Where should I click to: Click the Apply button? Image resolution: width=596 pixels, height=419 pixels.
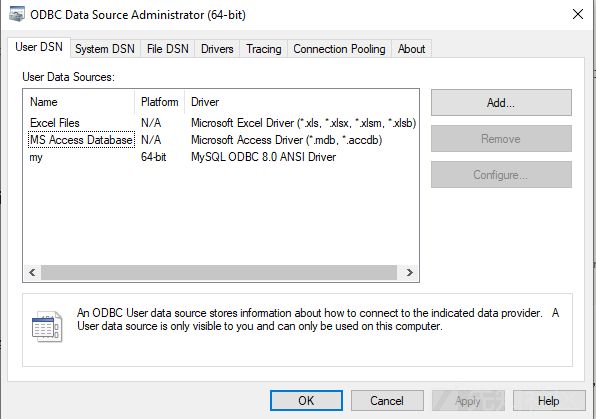(x=468, y=400)
